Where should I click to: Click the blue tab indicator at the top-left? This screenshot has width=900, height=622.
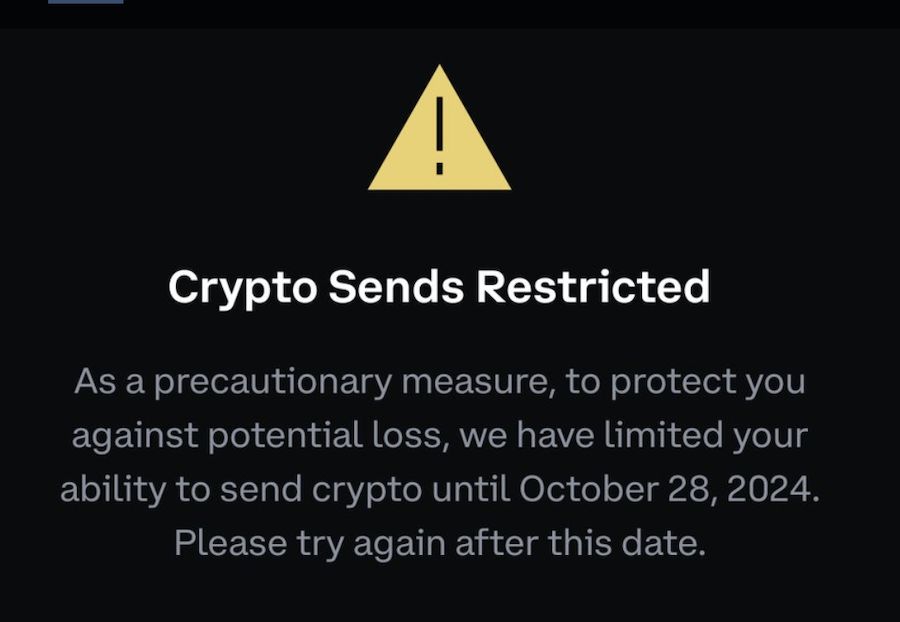[x=85, y=2]
